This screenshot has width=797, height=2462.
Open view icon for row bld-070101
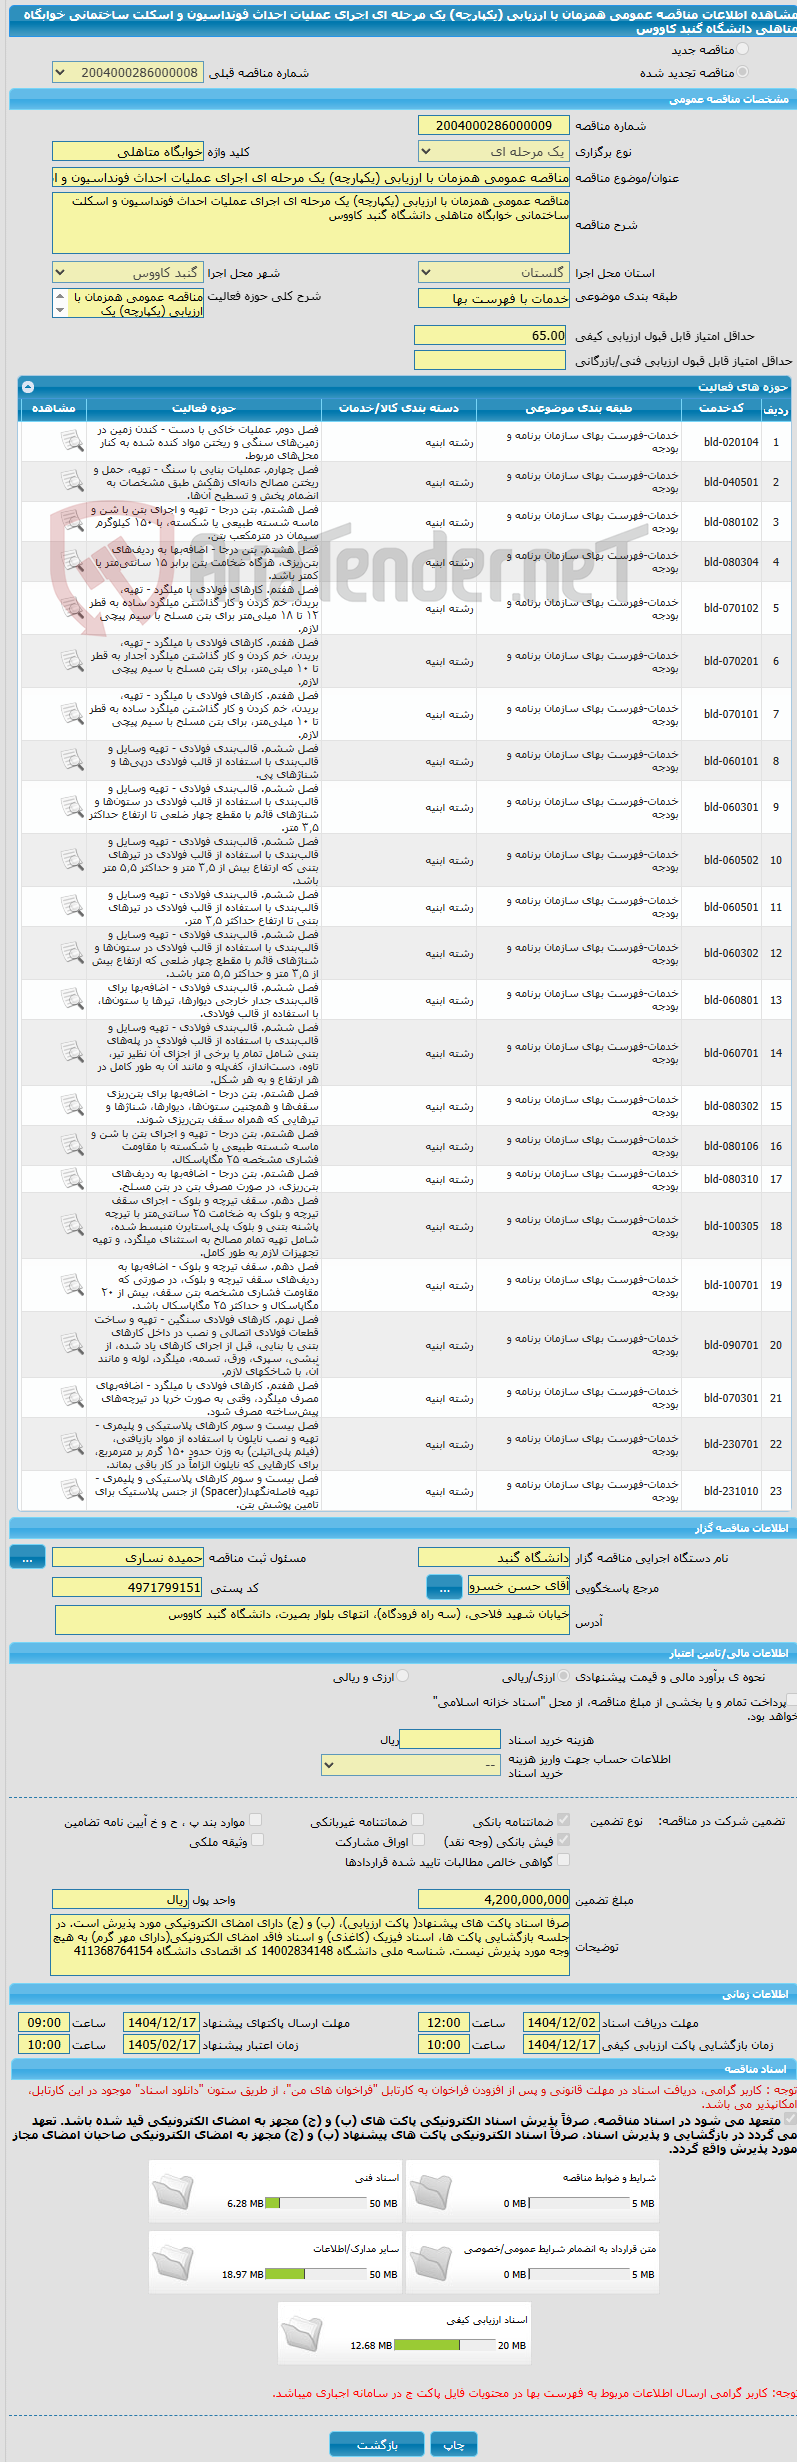[x=72, y=714]
